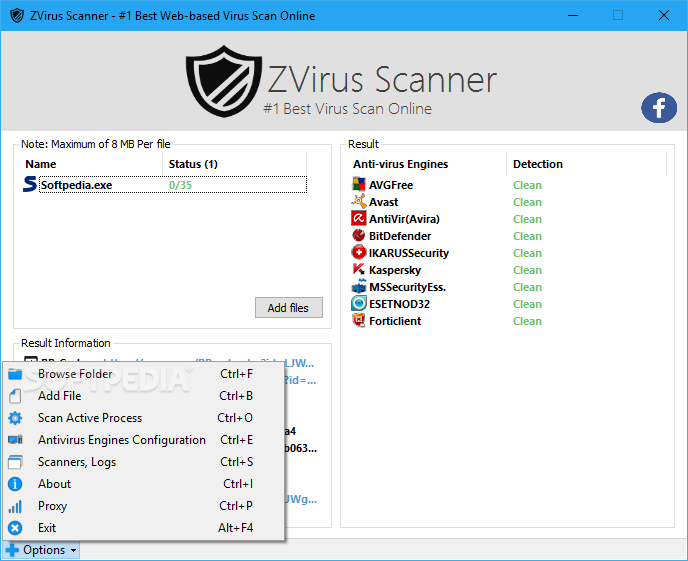
Task: Click the Detection column header
Action: point(586,164)
